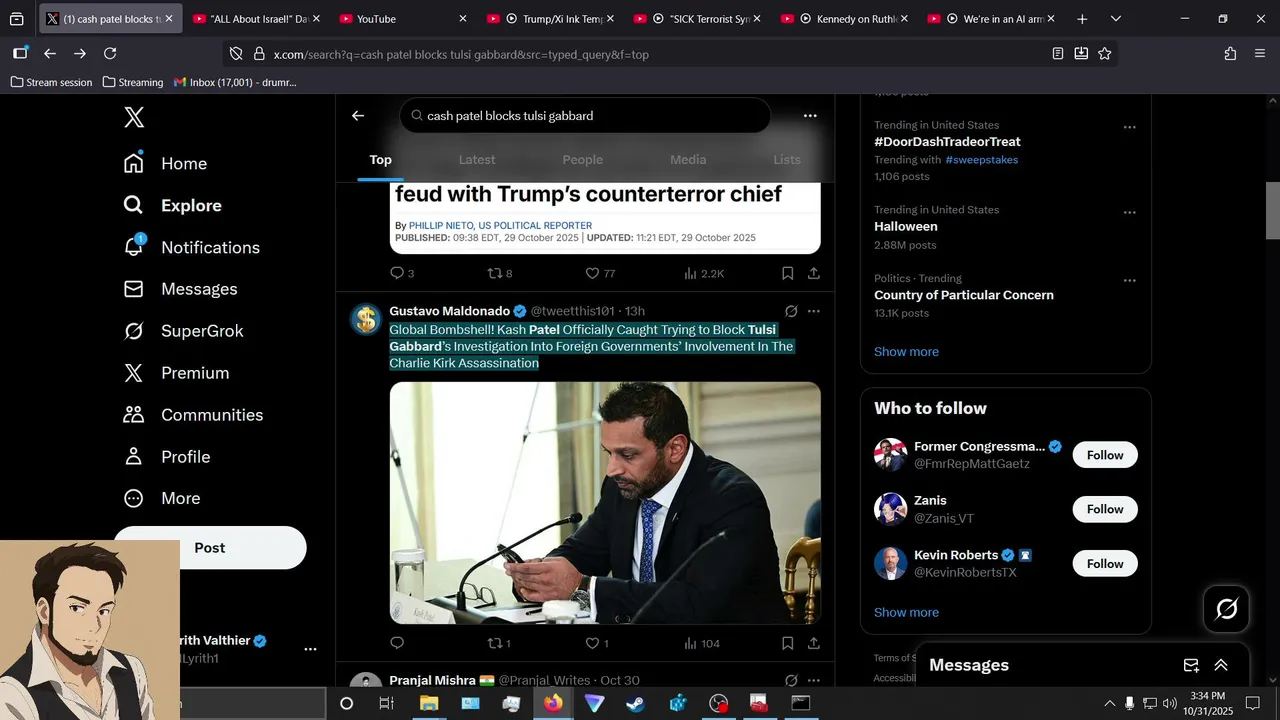Follow Kevin Roberts
1280x720 pixels.
pyautogui.click(x=1105, y=564)
